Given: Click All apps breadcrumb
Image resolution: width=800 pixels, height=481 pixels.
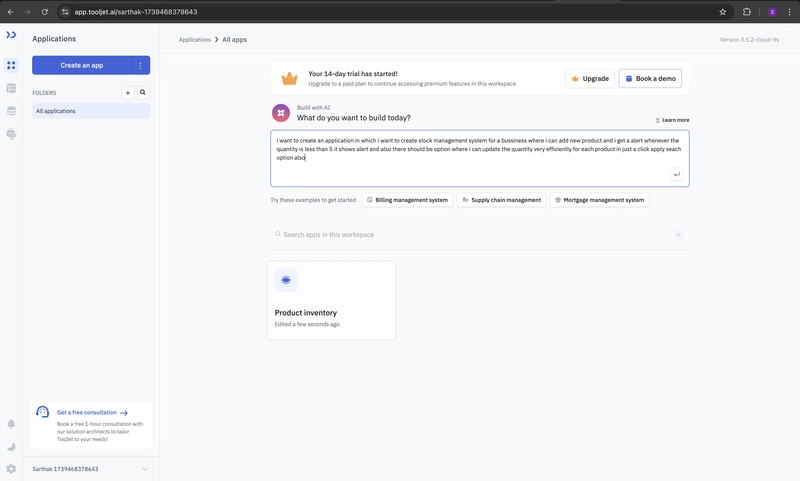Looking at the screenshot, I should 234,40.
